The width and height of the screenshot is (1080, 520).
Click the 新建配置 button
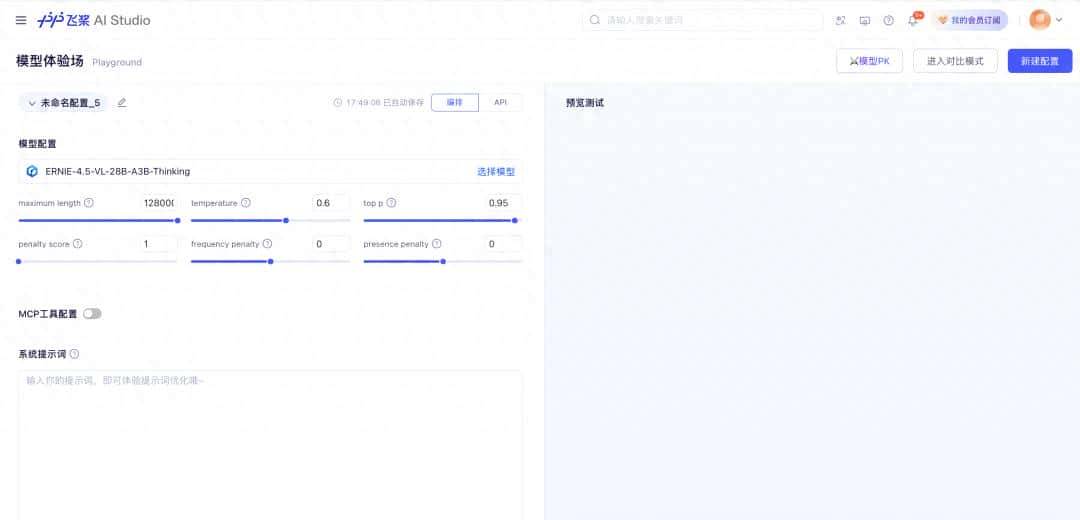point(1039,61)
